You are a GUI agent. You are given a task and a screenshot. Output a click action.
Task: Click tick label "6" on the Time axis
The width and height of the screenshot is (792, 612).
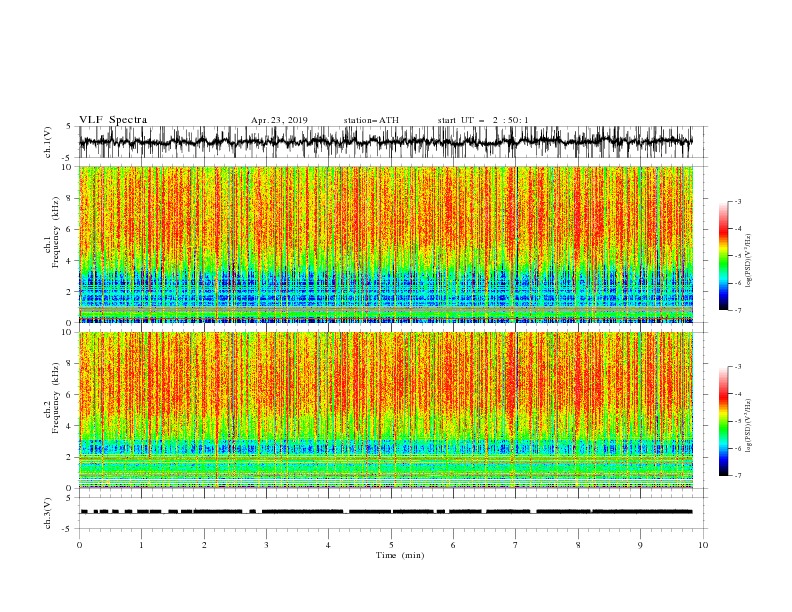coord(453,545)
